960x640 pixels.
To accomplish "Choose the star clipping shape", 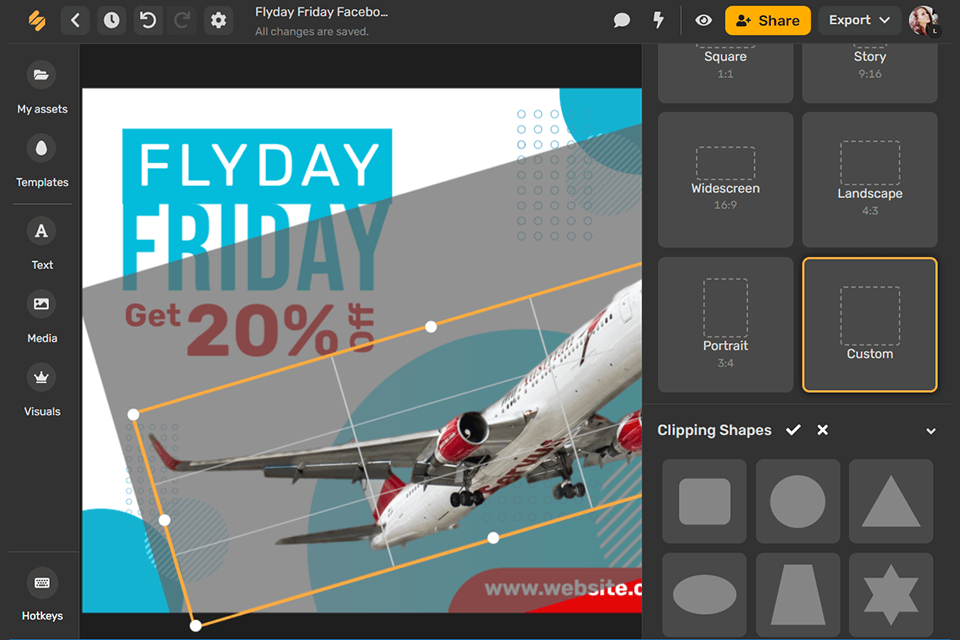I will point(891,595).
